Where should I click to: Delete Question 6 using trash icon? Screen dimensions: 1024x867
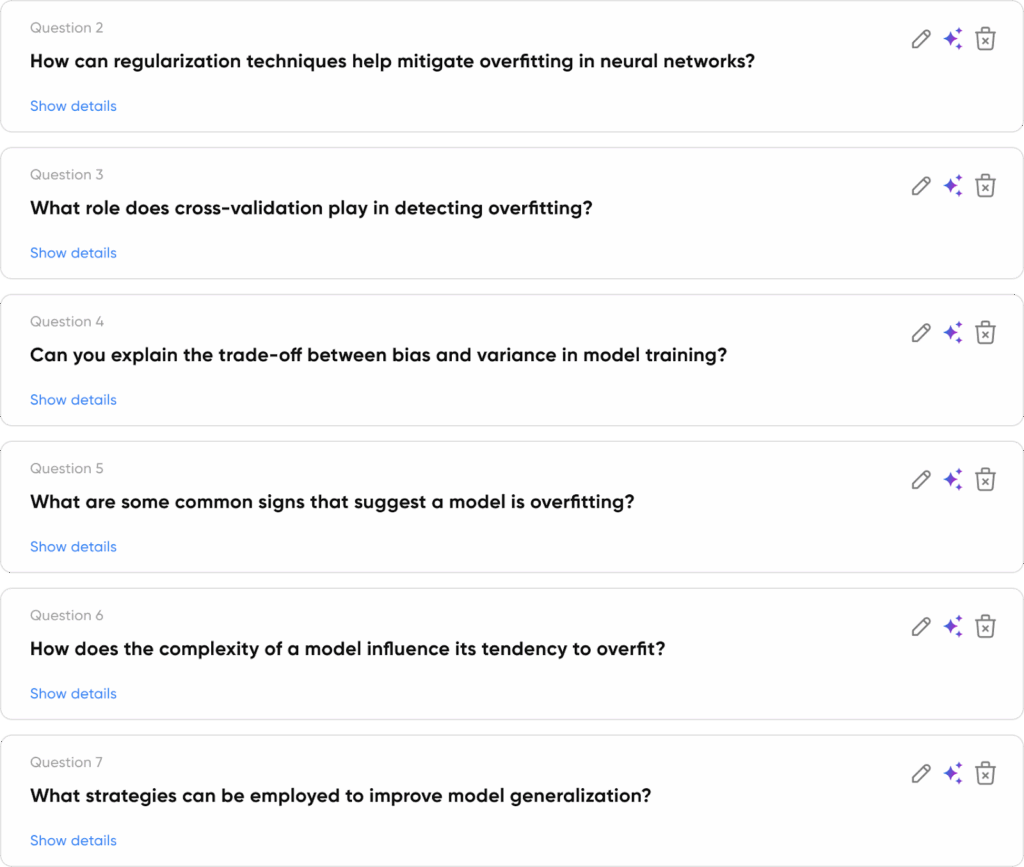[x=985, y=627]
